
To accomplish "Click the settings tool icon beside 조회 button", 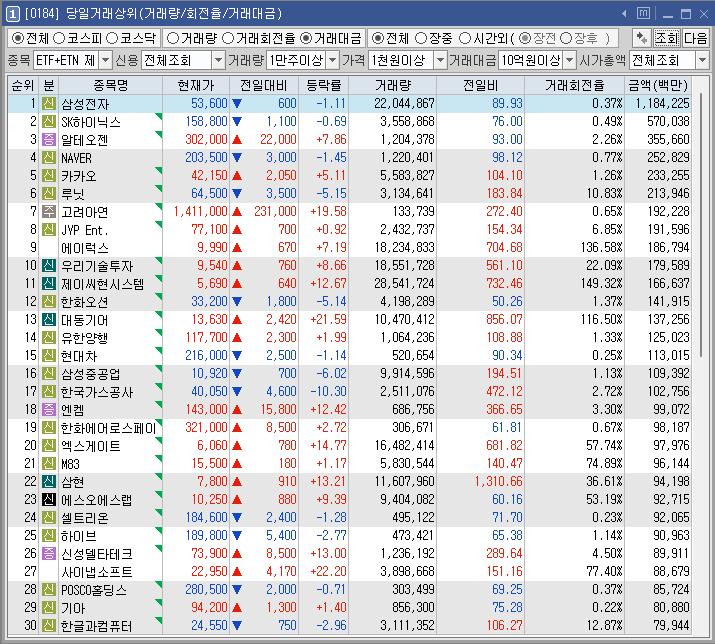I will point(642,38).
